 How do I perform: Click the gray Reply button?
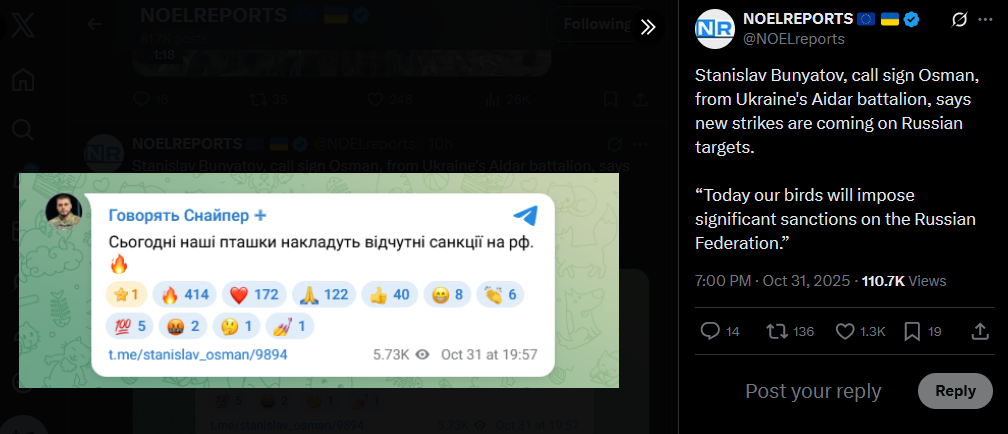tap(955, 391)
